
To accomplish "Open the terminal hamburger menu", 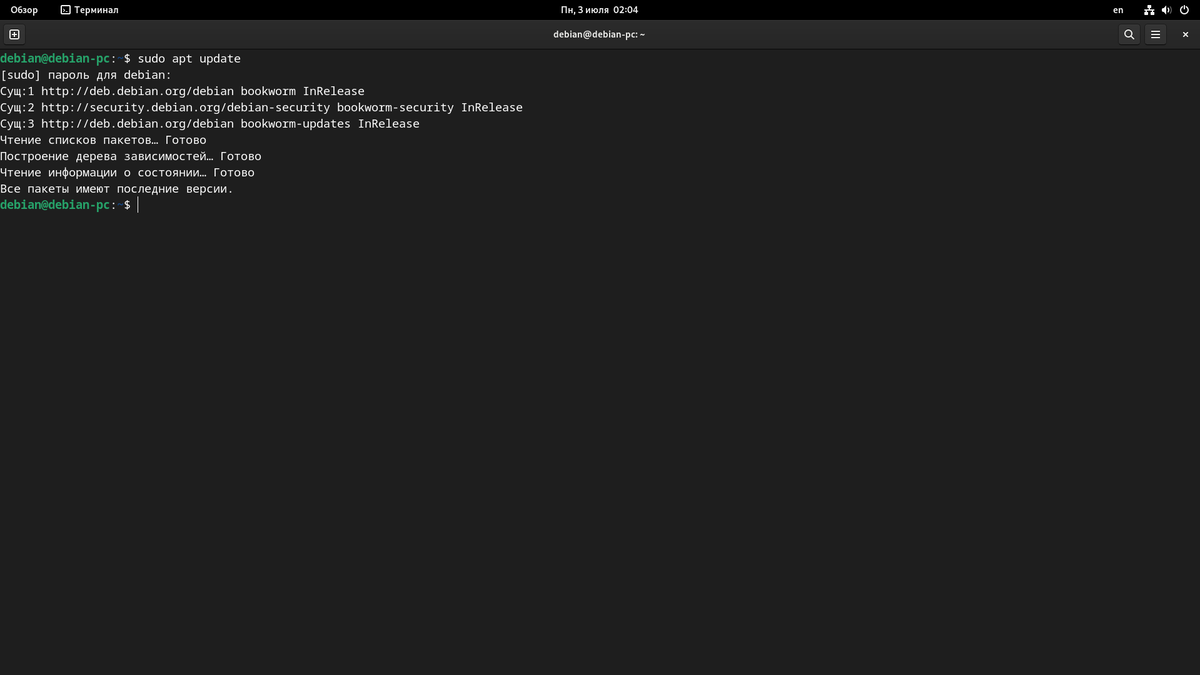I will point(1155,34).
